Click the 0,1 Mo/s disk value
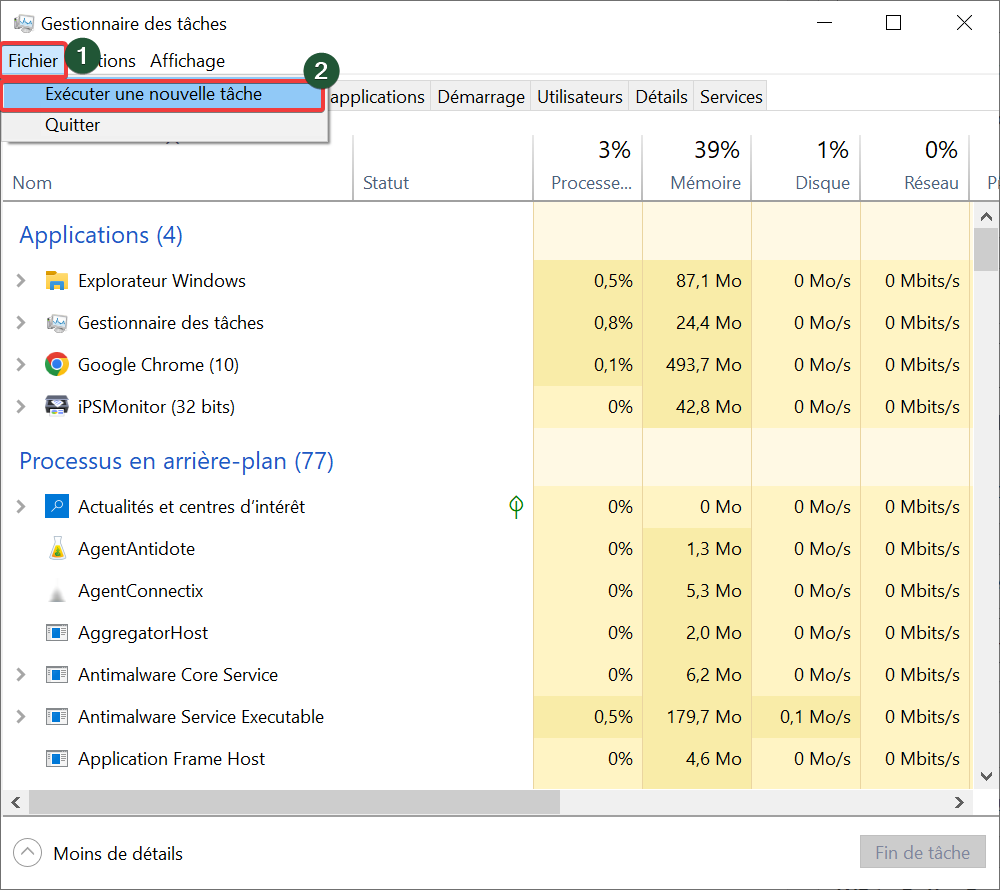The width and height of the screenshot is (1000, 890). (x=815, y=717)
